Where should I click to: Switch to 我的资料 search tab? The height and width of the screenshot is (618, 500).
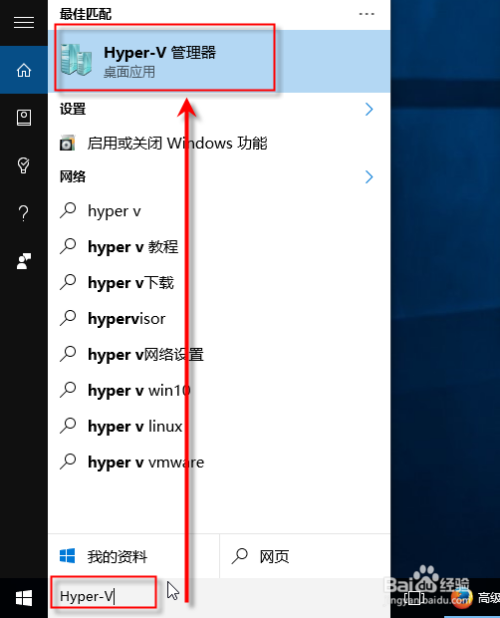(134, 557)
